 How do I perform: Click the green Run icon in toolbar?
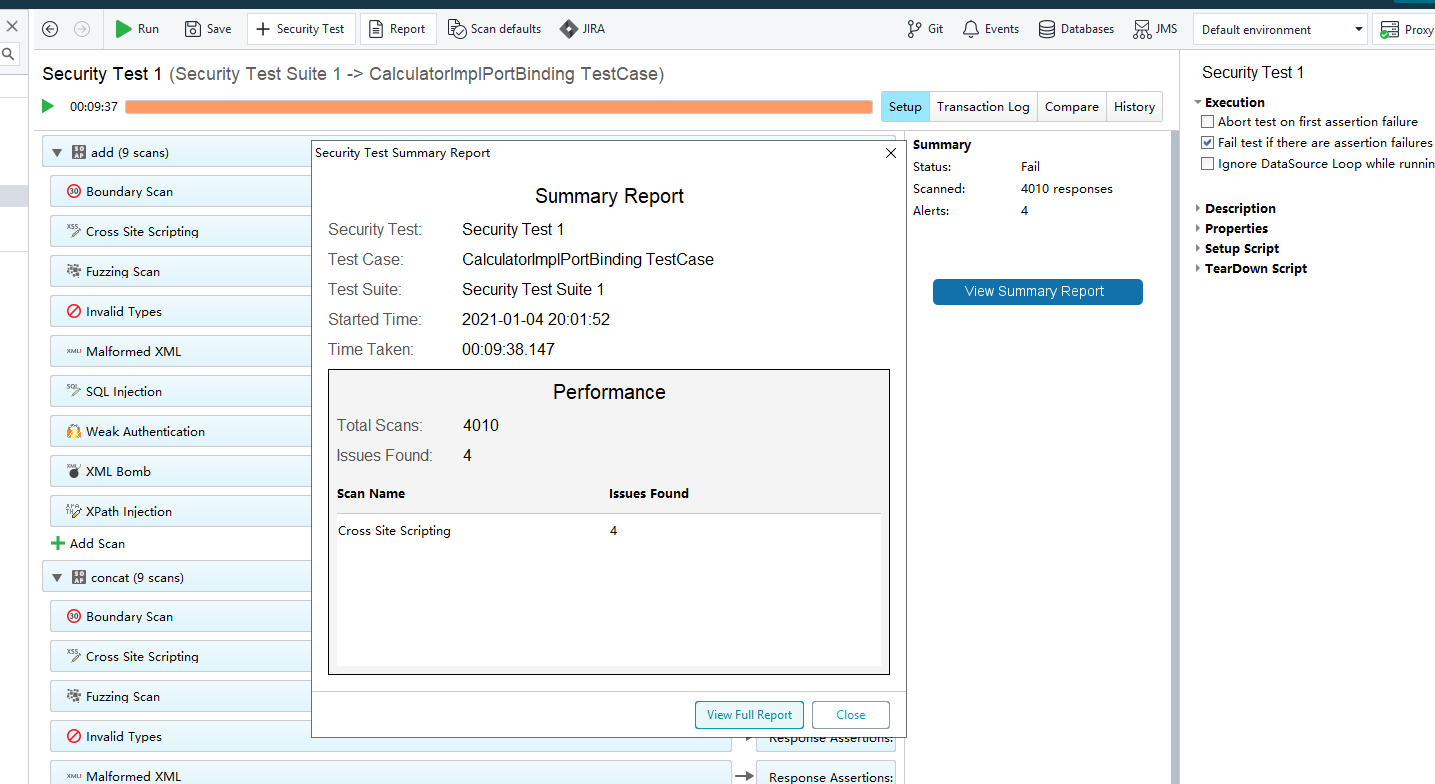pyautogui.click(x=124, y=29)
